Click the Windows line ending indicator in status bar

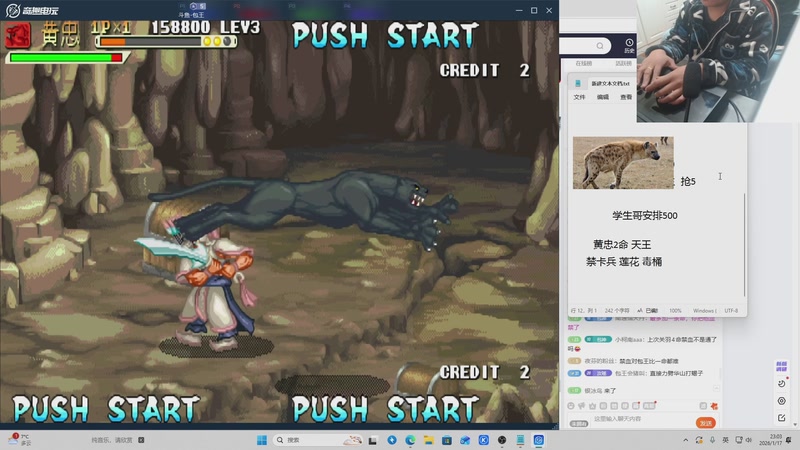pos(705,311)
